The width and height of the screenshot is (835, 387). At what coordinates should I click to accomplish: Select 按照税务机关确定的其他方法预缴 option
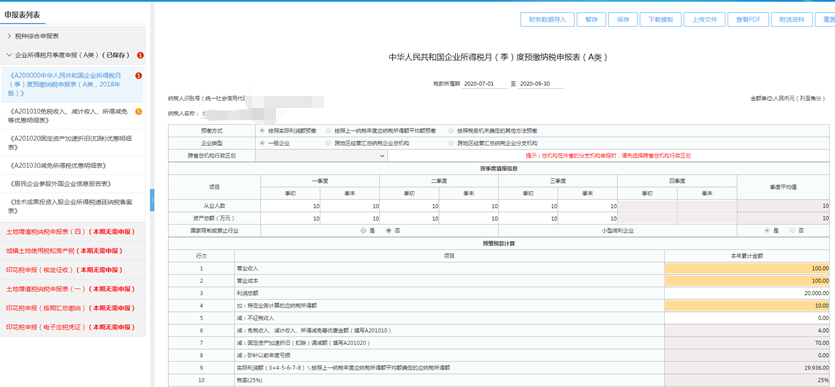[452, 130]
